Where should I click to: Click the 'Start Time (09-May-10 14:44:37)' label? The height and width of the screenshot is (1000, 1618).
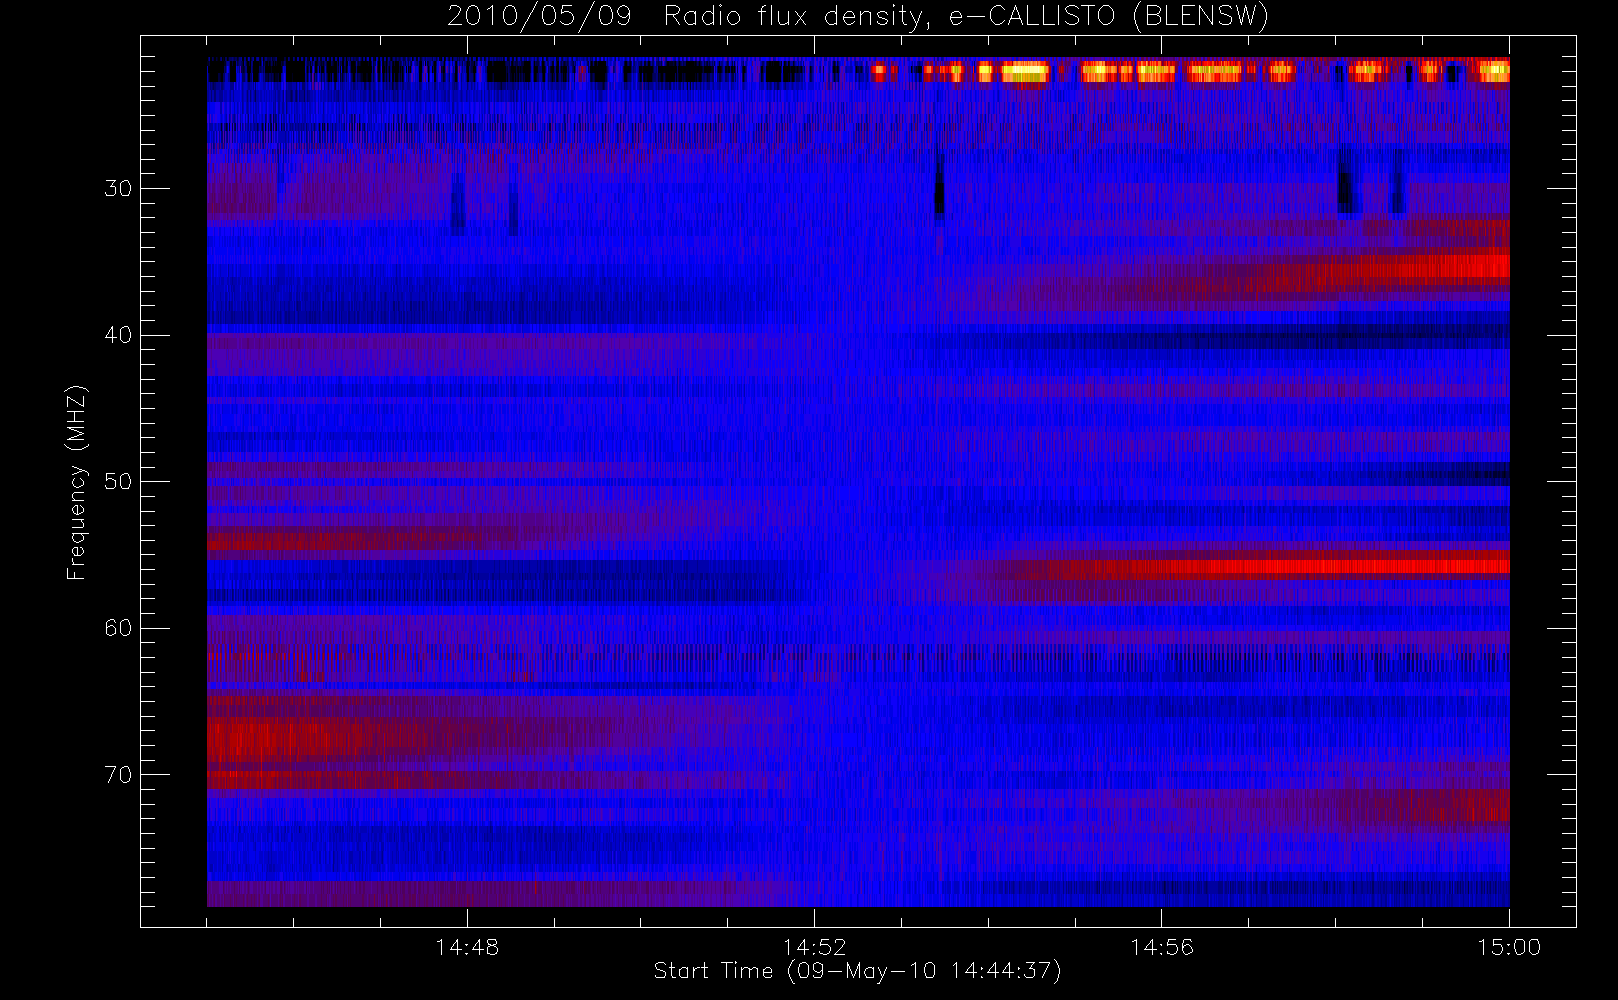[857, 971]
